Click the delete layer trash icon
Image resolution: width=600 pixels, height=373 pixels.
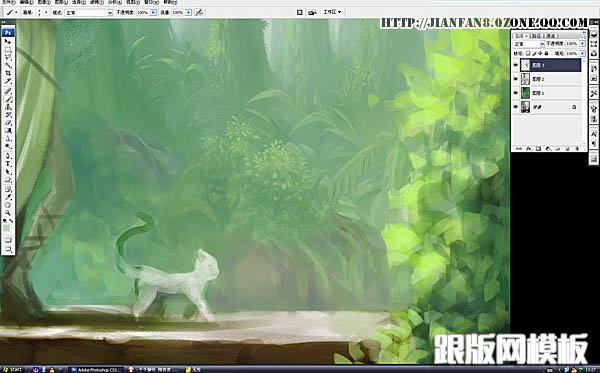click(x=577, y=148)
